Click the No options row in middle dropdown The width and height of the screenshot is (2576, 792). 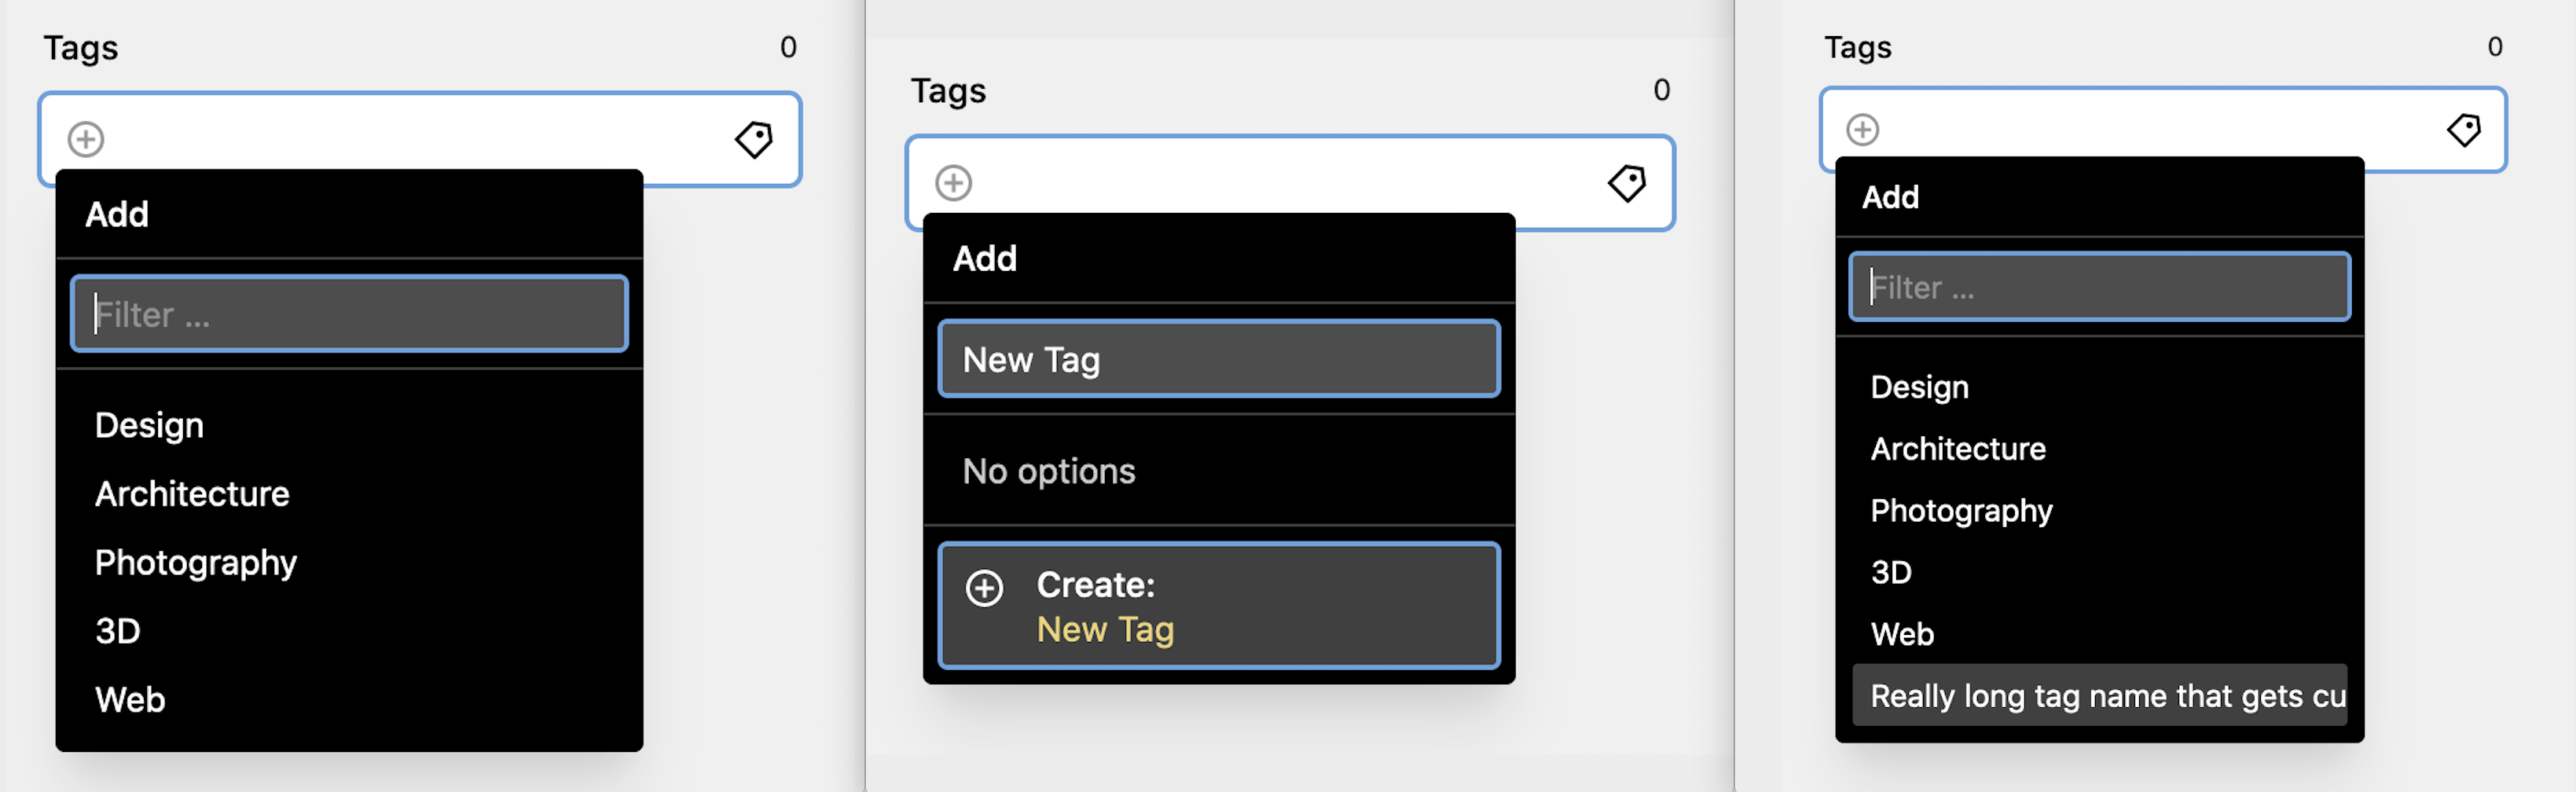[1048, 471]
